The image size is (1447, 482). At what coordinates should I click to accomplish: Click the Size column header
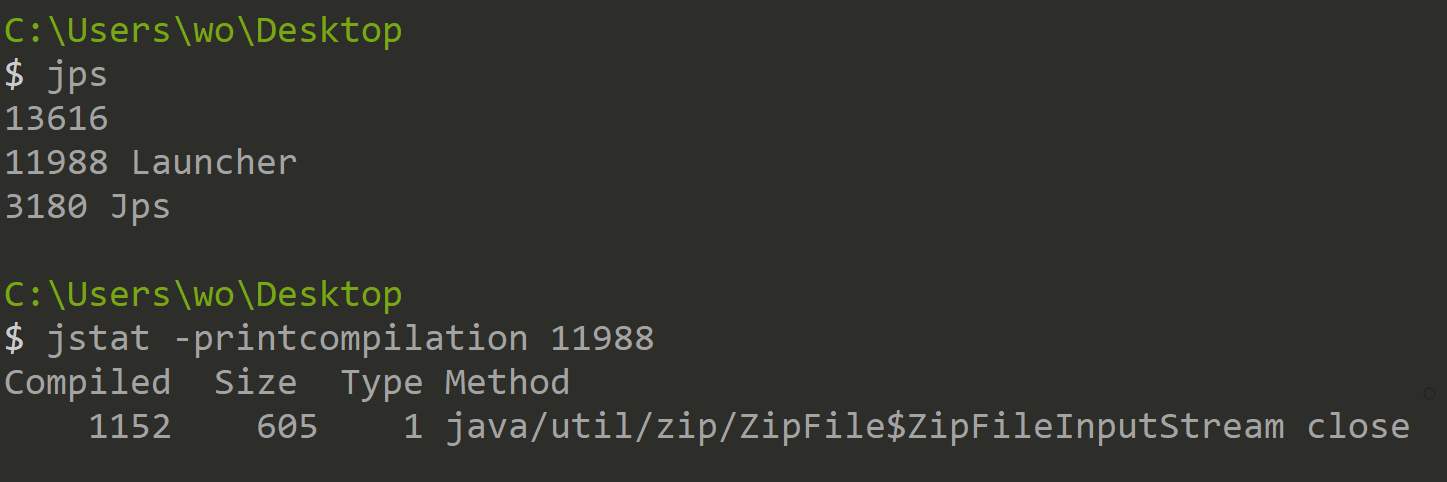pyautogui.click(x=256, y=383)
